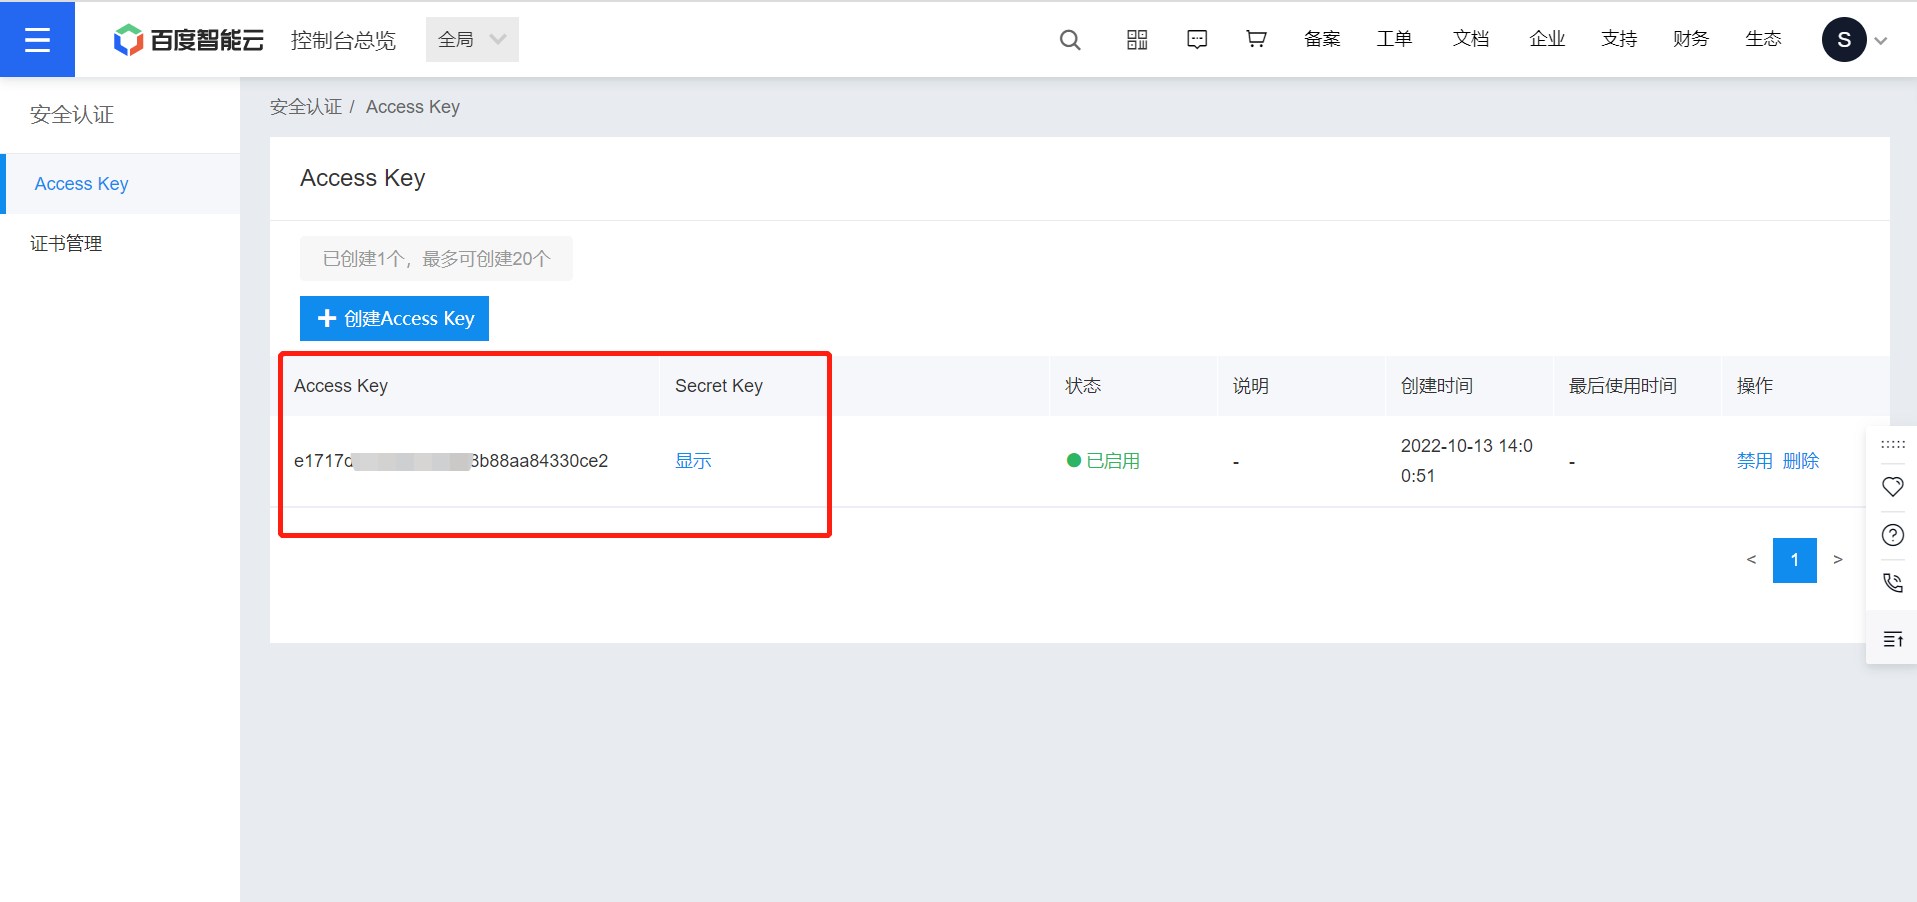Open the product grid icon
This screenshot has height=902, width=1917.
coord(1137,40)
